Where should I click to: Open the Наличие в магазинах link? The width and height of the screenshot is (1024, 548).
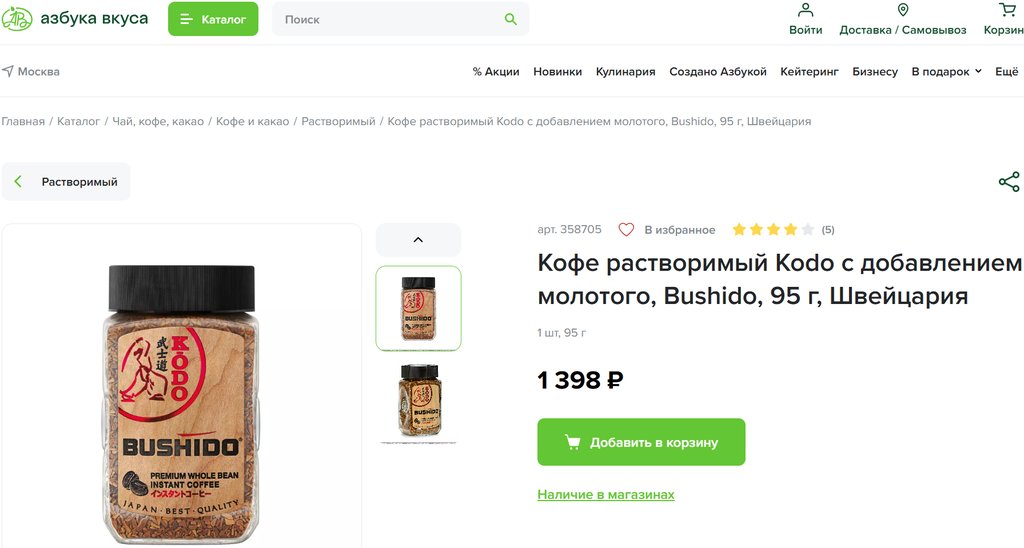[x=606, y=495]
